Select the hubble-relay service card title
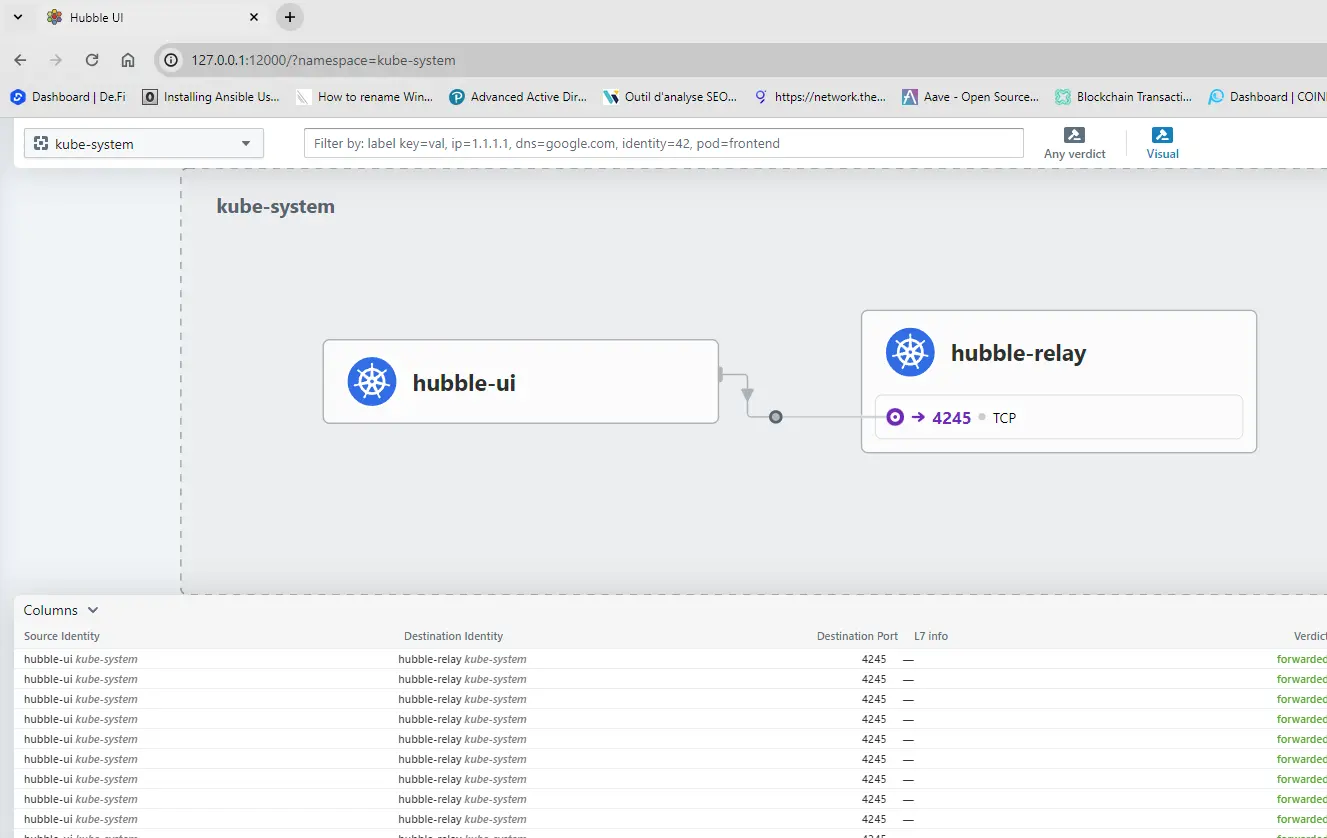 pos(1018,353)
